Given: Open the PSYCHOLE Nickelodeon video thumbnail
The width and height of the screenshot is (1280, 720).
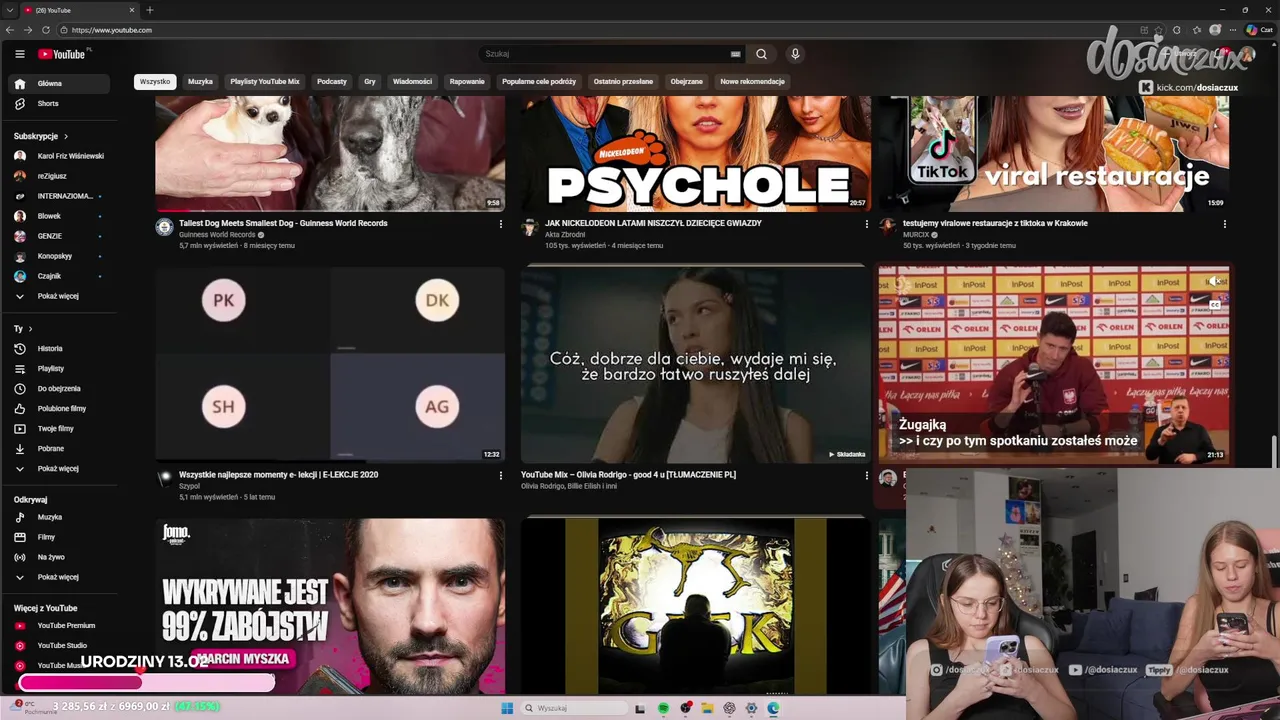Looking at the screenshot, I should [x=696, y=154].
